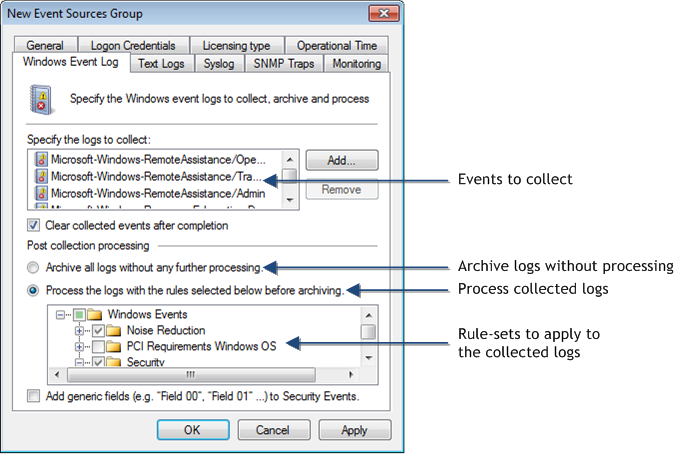Click the Apply button
This screenshot has width=675, height=454.
(355, 430)
